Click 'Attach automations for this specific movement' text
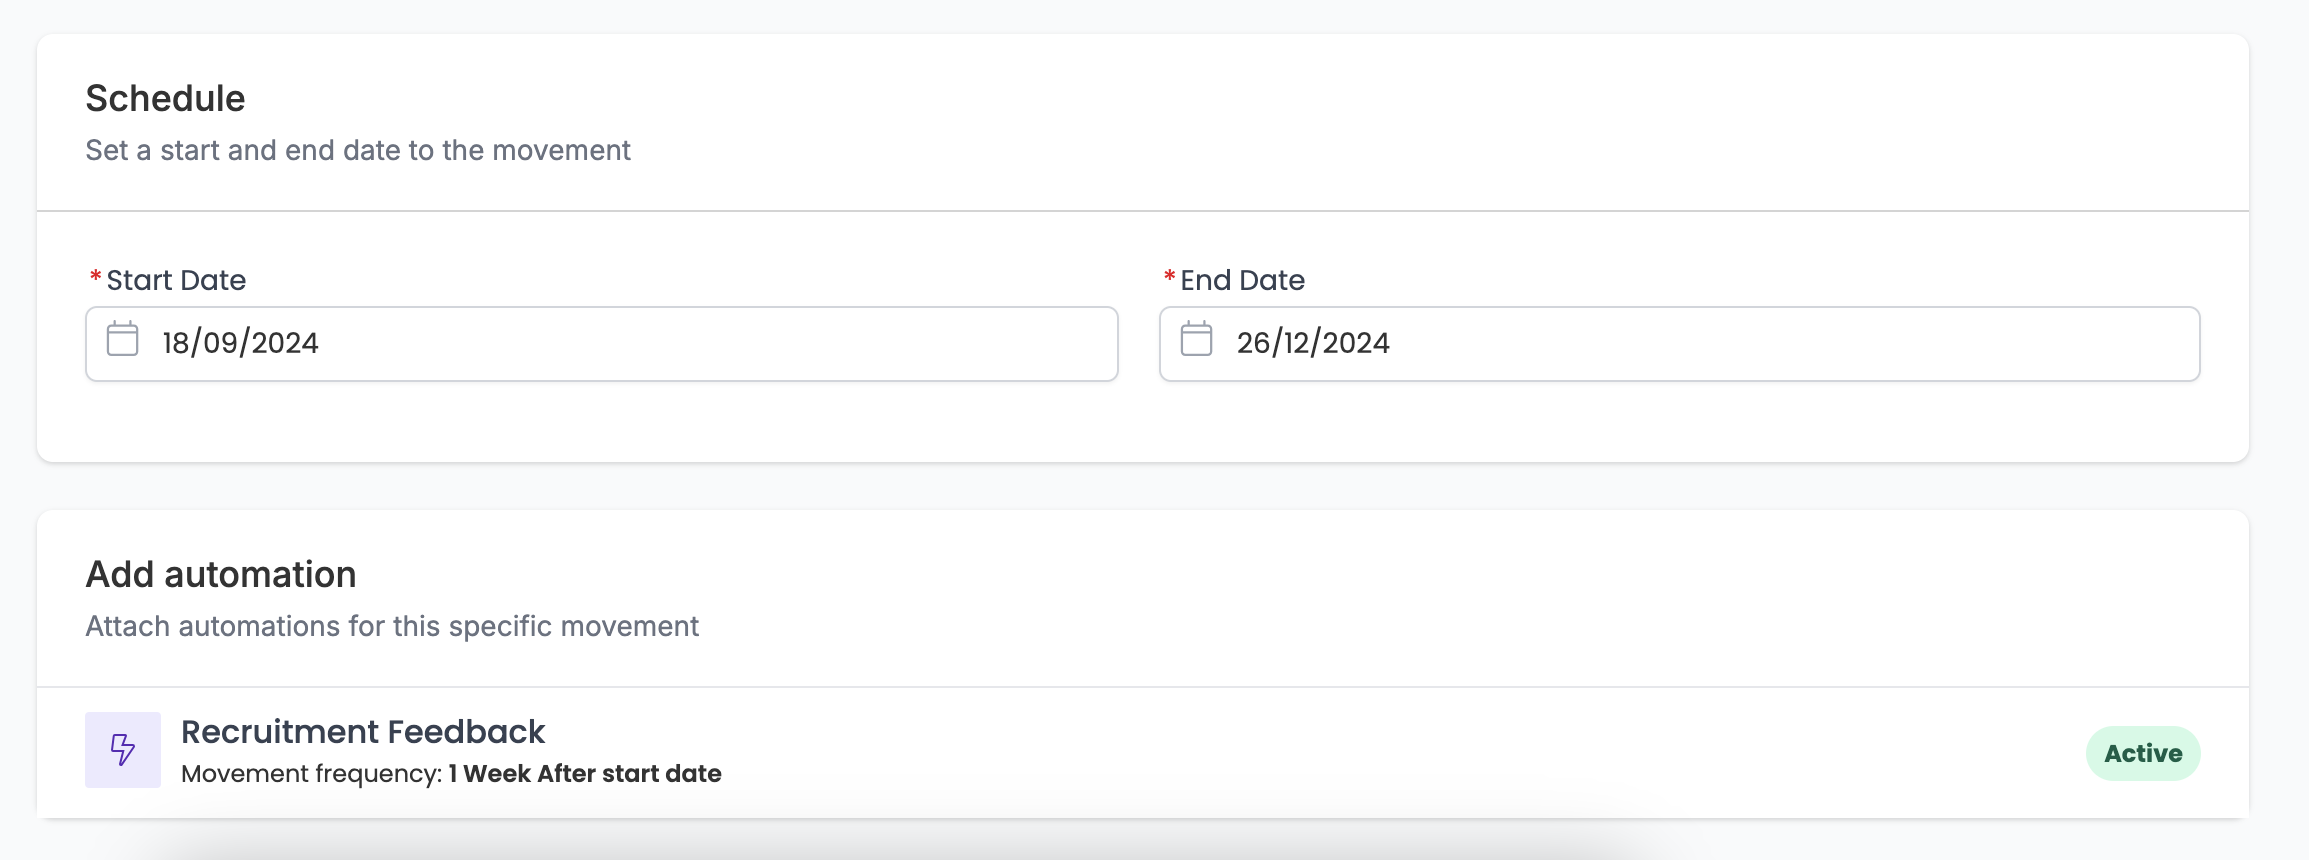Screen dimensions: 2309x860 pos(392,626)
